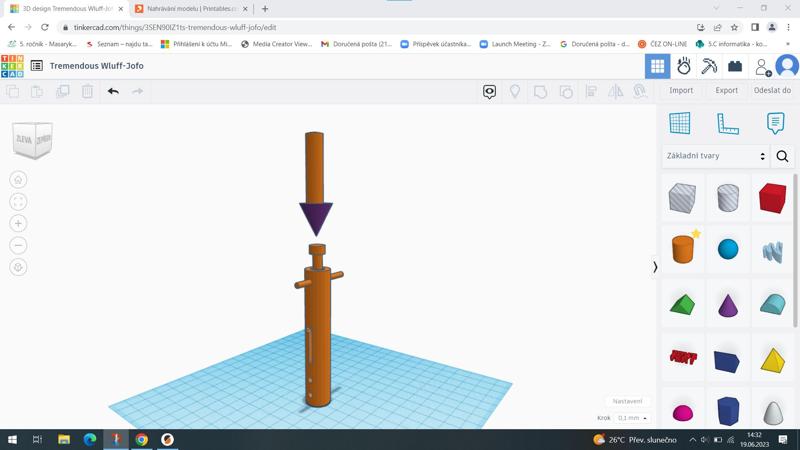800x450 pixels.
Task: Open the Základní tvary shape category dropdown
Action: coord(715,156)
